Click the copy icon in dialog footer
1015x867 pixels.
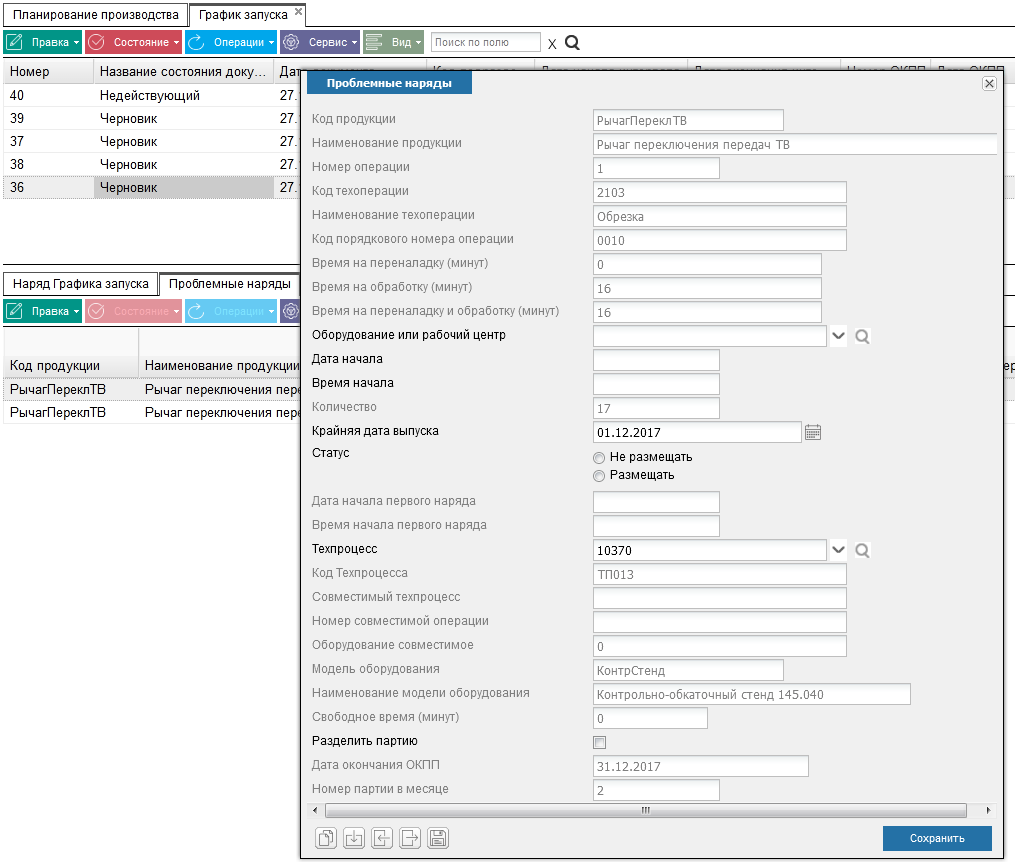[326, 839]
